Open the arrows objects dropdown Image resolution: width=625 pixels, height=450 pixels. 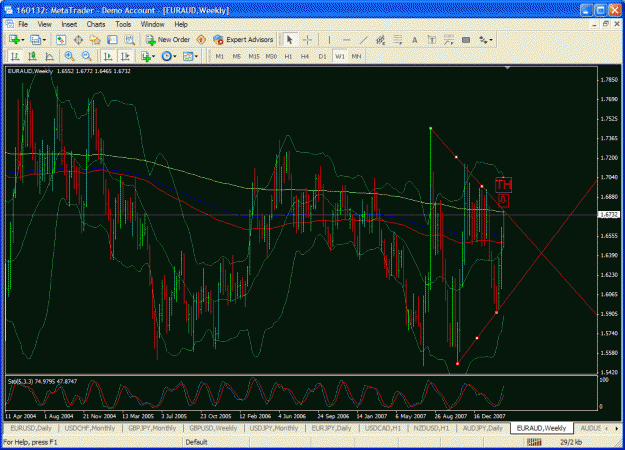tap(491, 40)
